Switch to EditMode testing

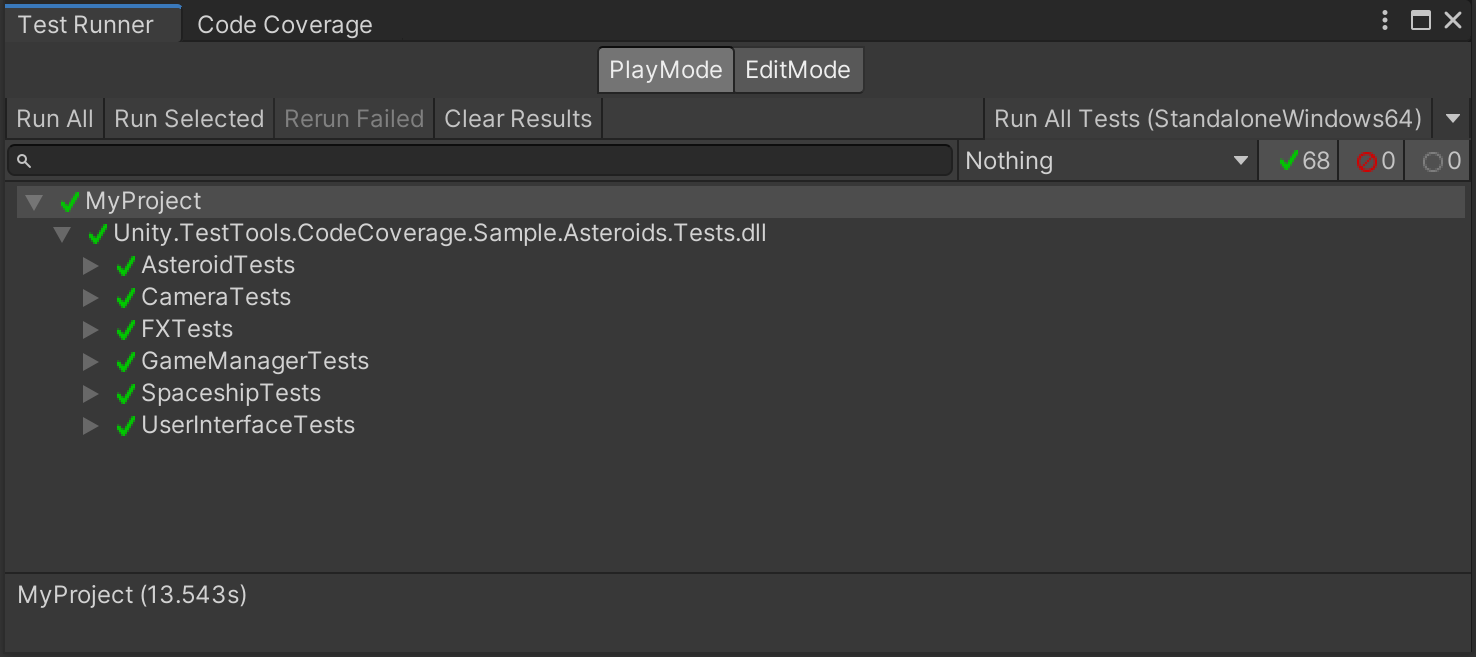pos(798,69)
